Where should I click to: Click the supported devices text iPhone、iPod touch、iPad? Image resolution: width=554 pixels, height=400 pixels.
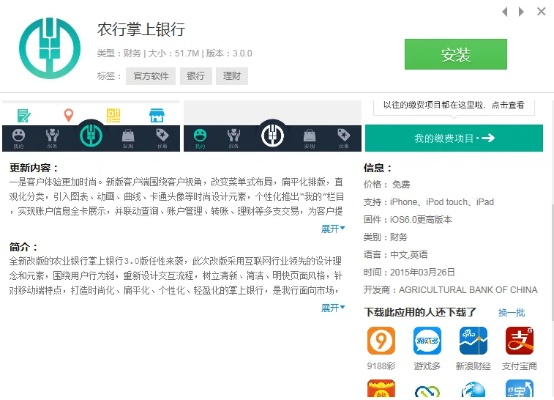[x=442, y=202]
